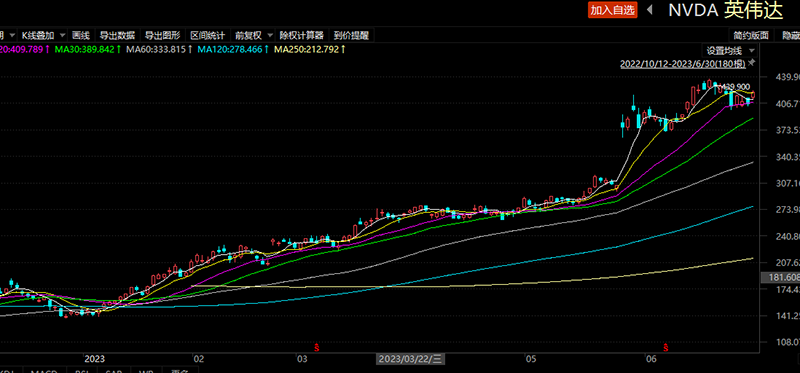
Task: Expand the K线叠加 dropdown arrow
Action: [62, 35]
